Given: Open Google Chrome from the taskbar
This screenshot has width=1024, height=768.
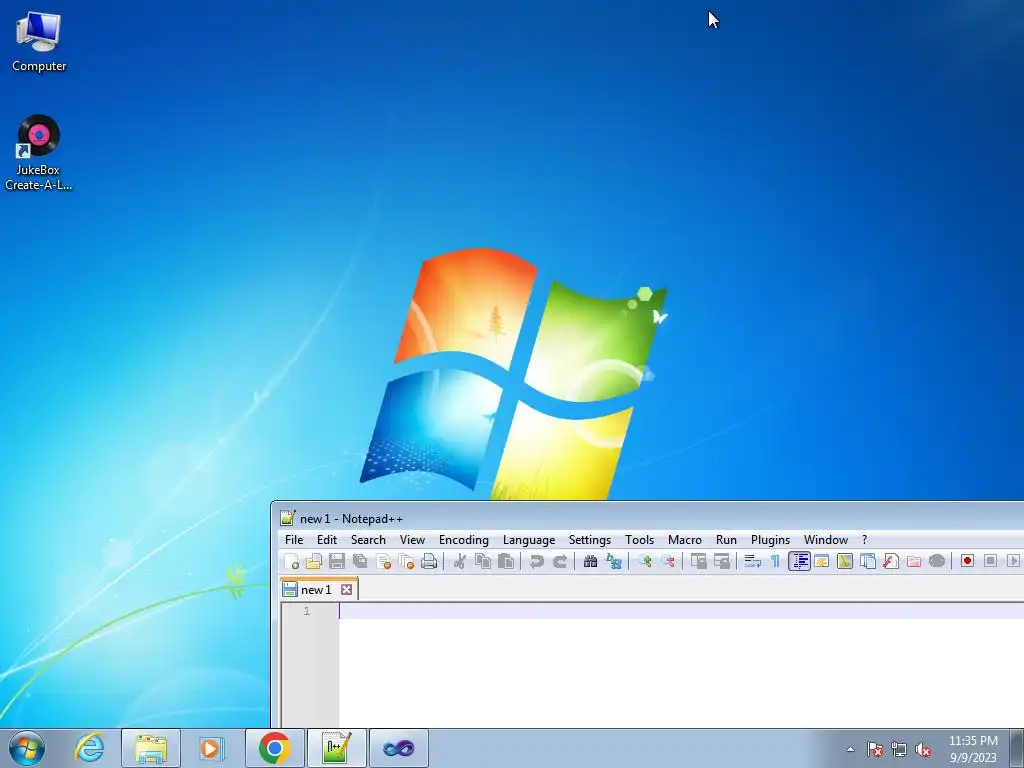Looking at the screenshot, I should (274, 748).
